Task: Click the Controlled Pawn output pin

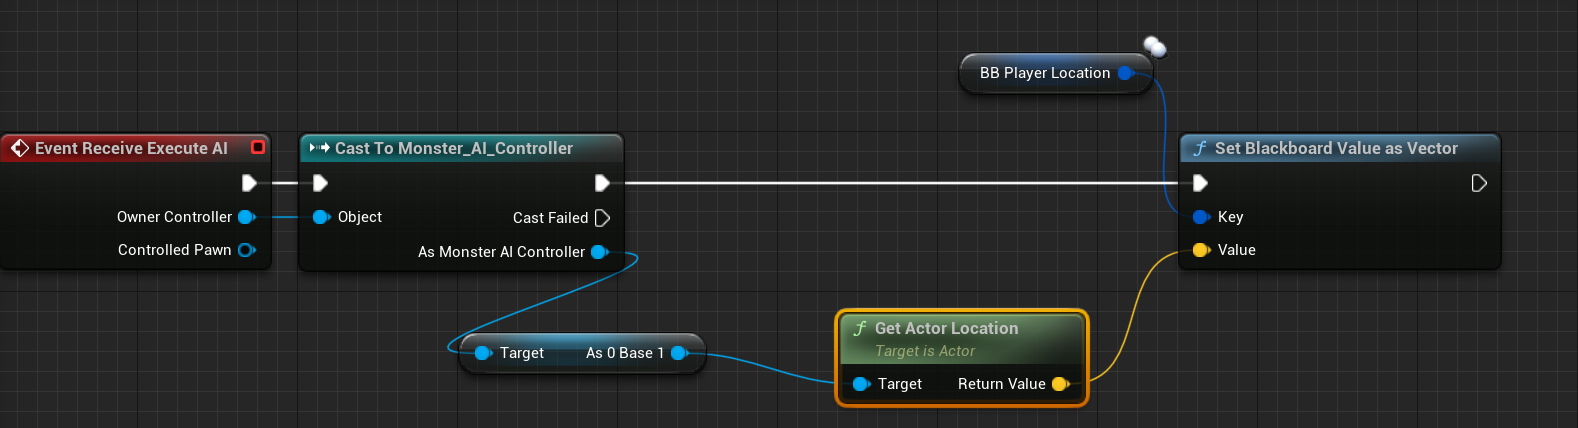Action: [x=246, y=250]
